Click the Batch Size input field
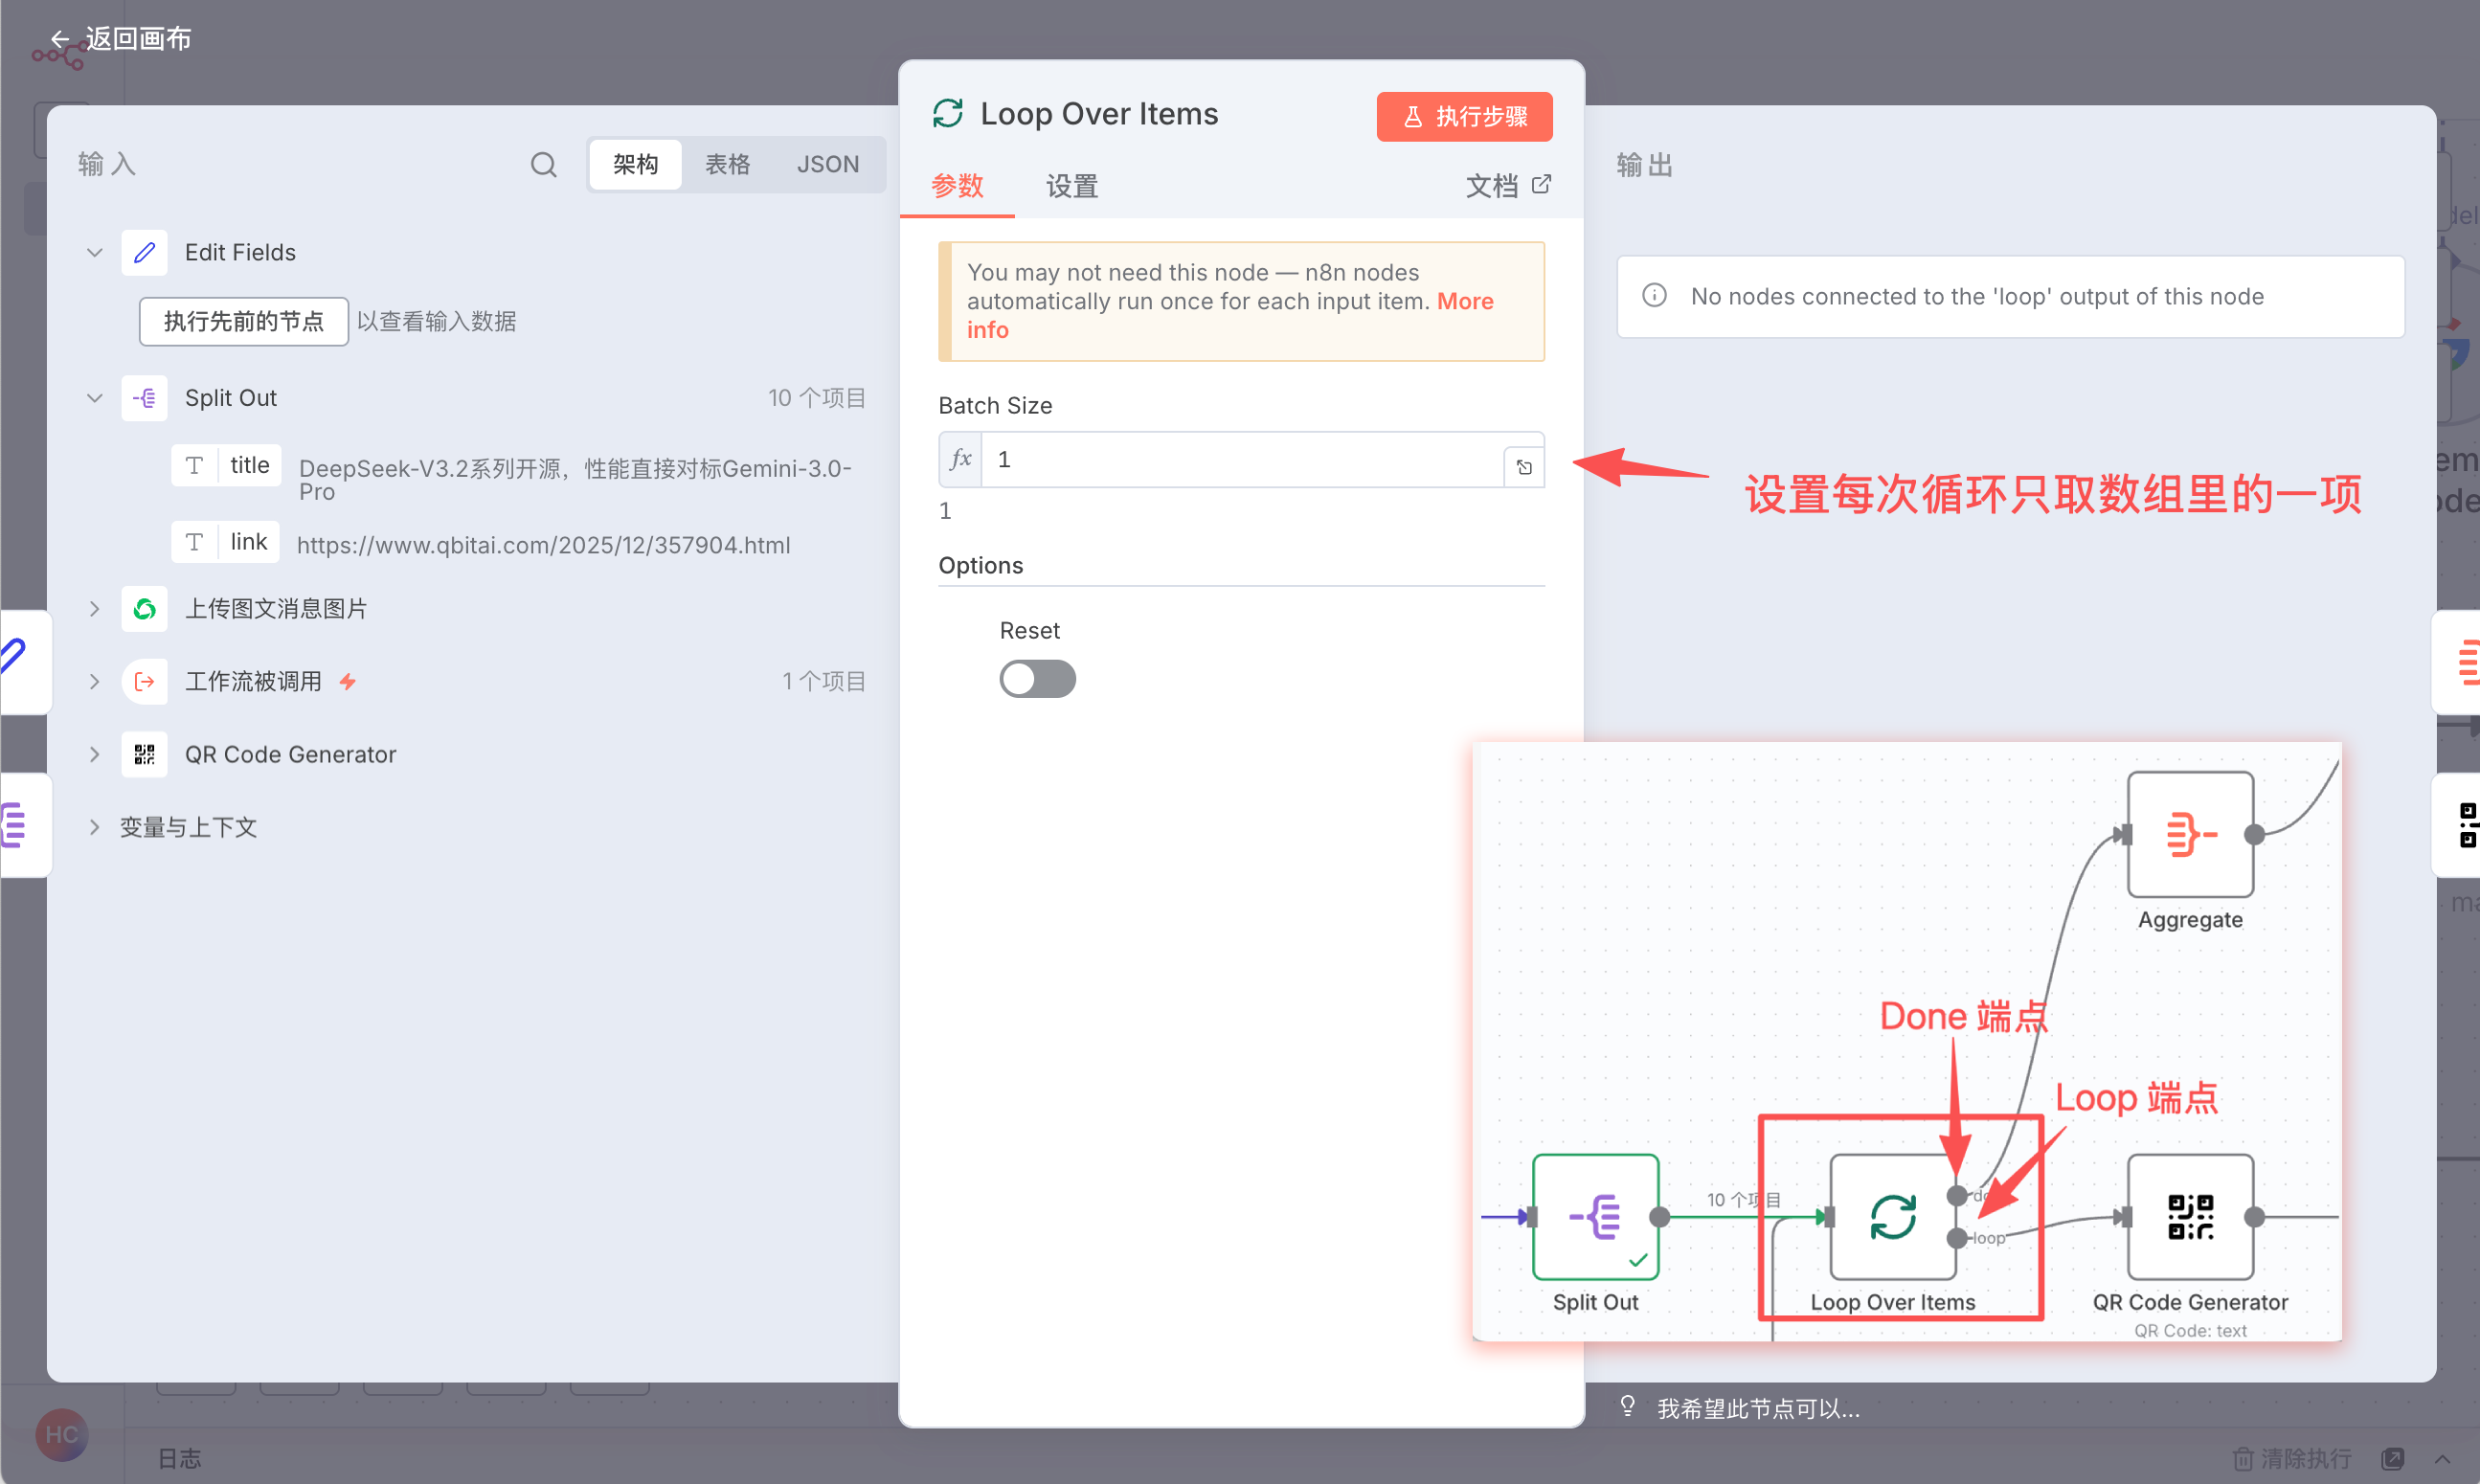The width and height of the screenshot is (2480, 1484). 1240,459
